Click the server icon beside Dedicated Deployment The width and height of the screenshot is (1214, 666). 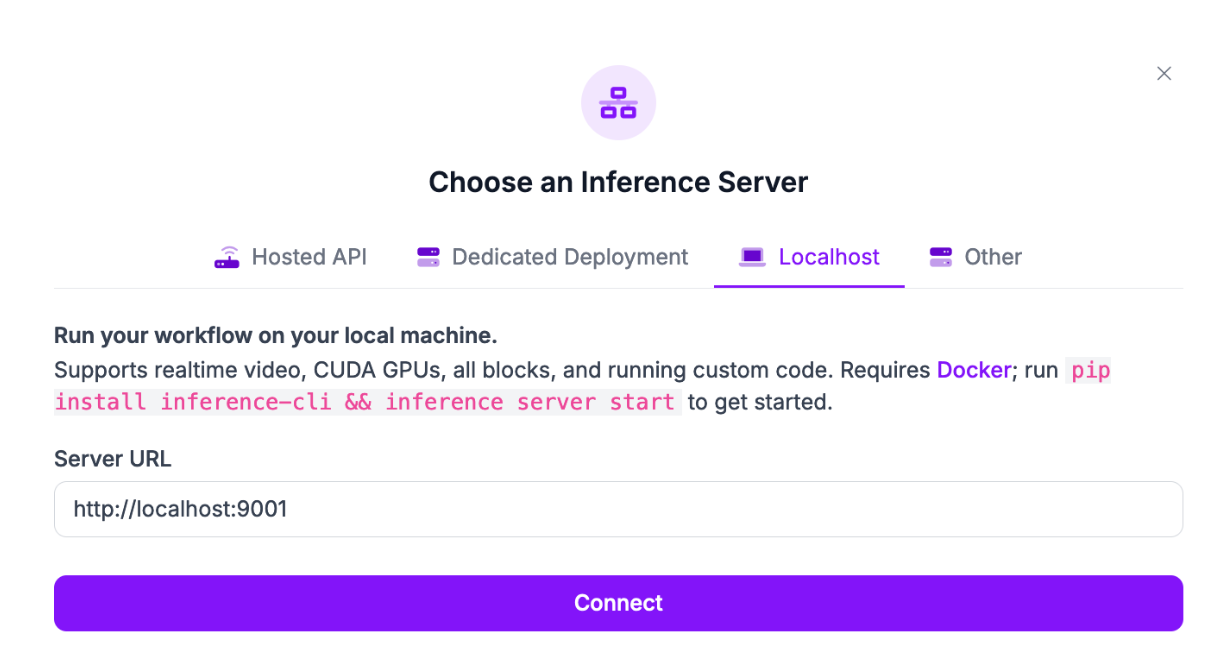[x=428, y=257]
